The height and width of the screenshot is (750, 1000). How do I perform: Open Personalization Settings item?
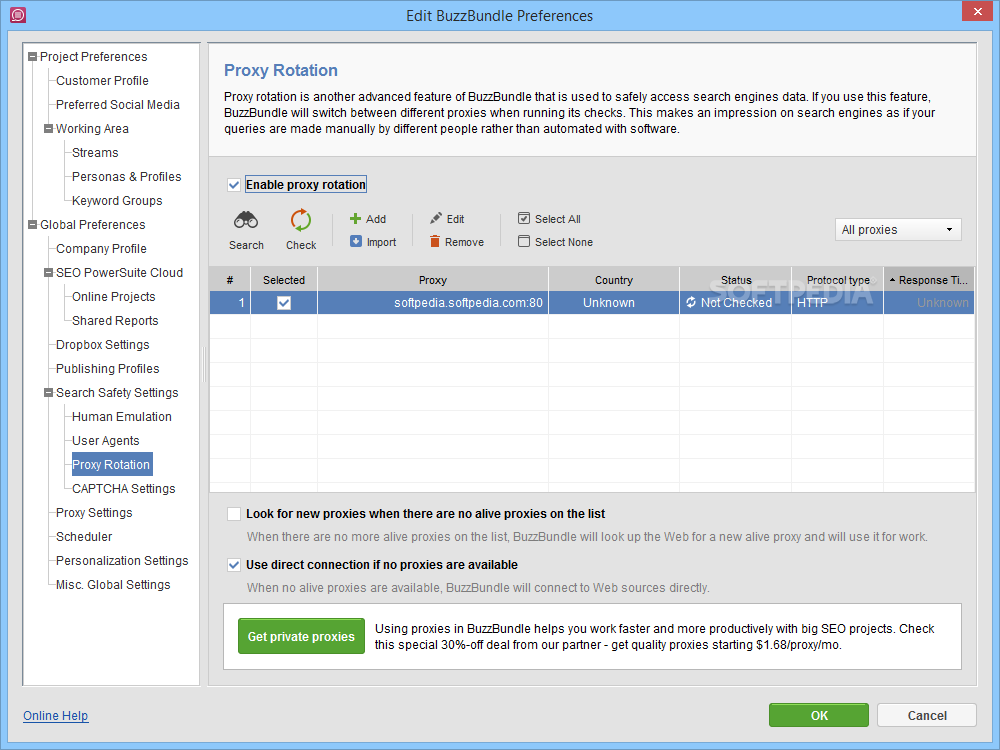[122, 561]
